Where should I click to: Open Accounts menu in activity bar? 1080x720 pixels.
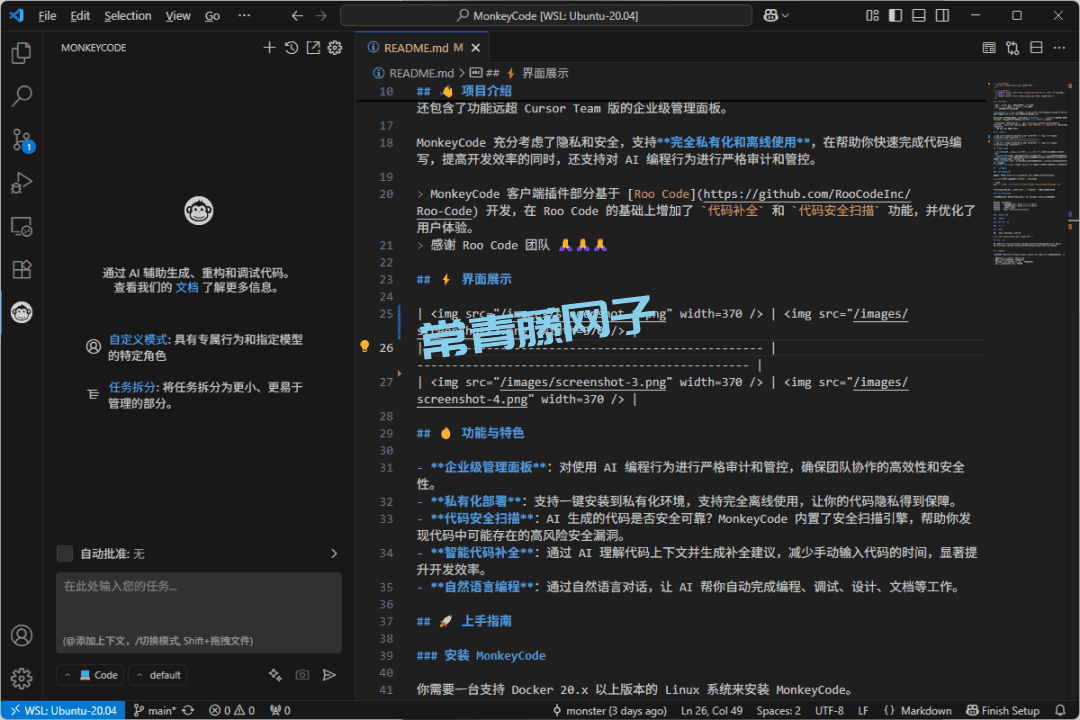21,635
